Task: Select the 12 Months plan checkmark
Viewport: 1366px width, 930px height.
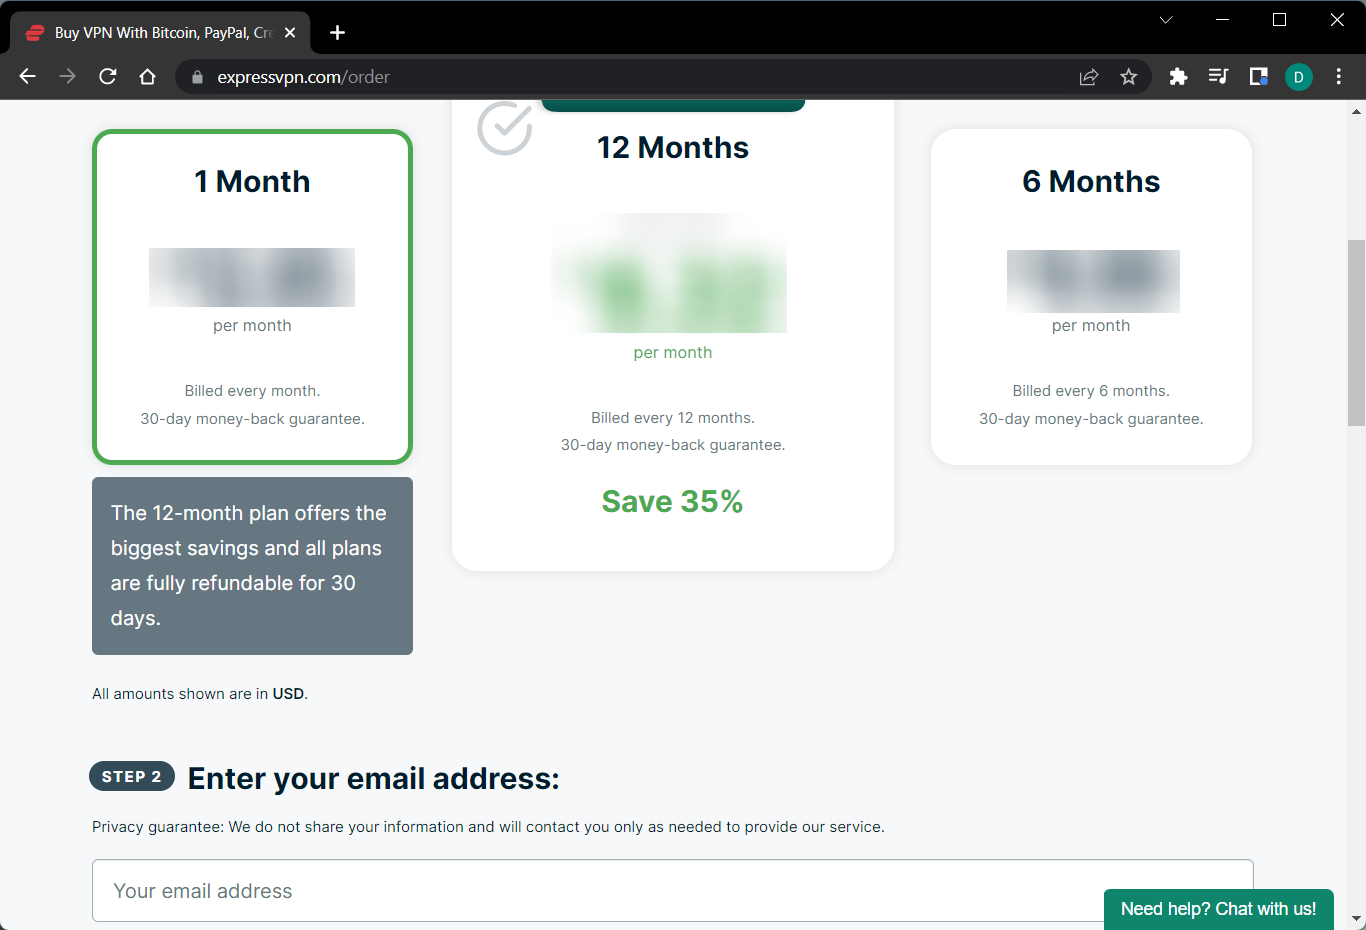Action: click(x=504, y=128)
